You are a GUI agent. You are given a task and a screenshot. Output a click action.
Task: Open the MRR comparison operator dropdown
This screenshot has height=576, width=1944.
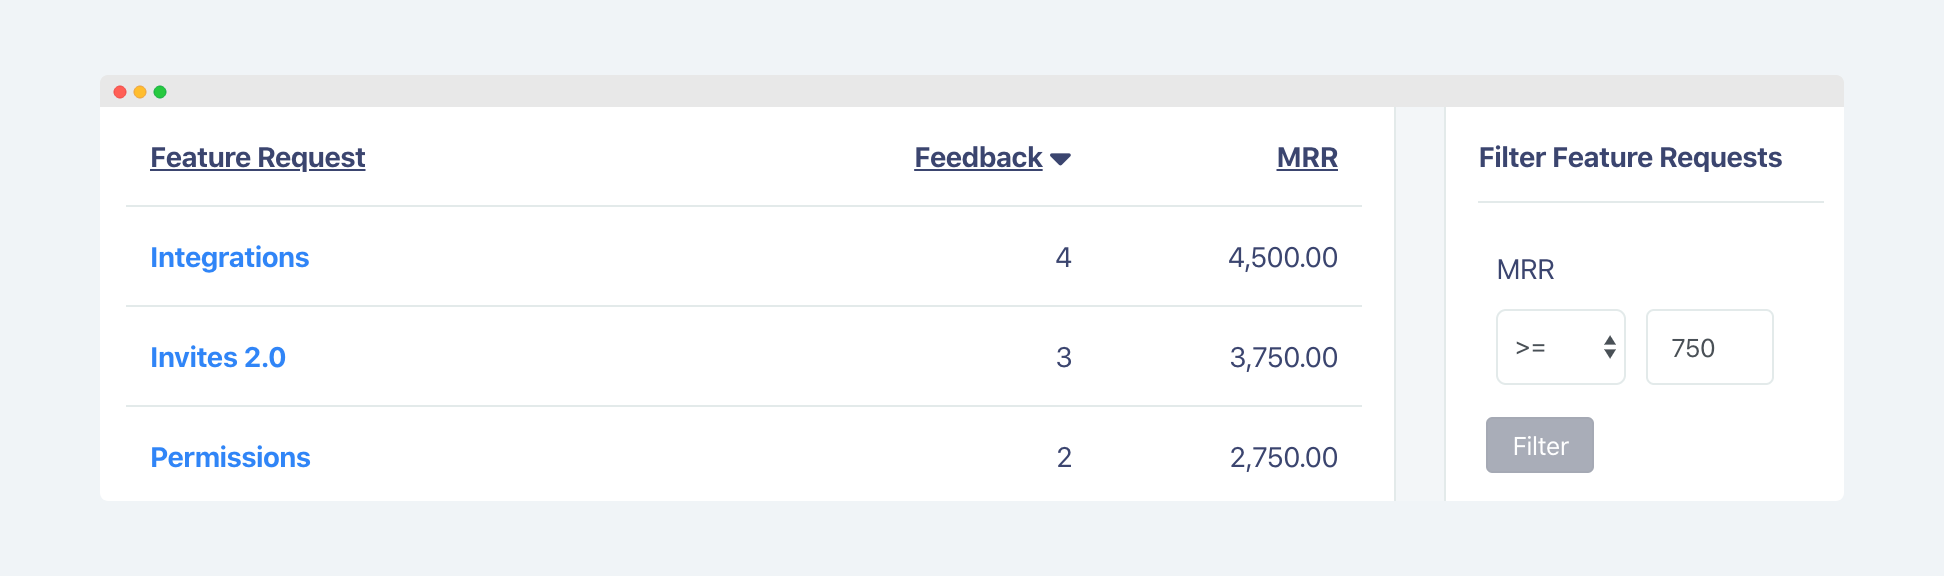click(1560, 347)
